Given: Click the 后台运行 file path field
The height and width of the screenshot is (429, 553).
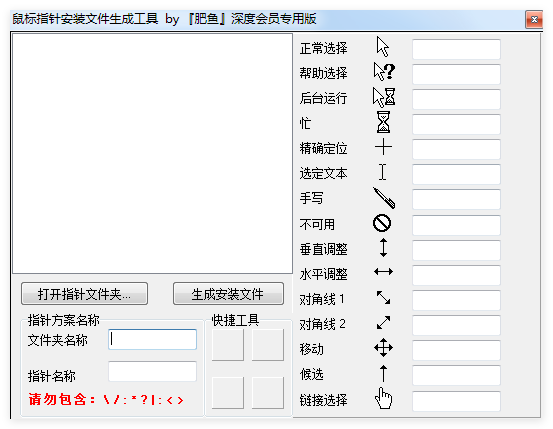Looking at the screenshot, I should (456, 99).
